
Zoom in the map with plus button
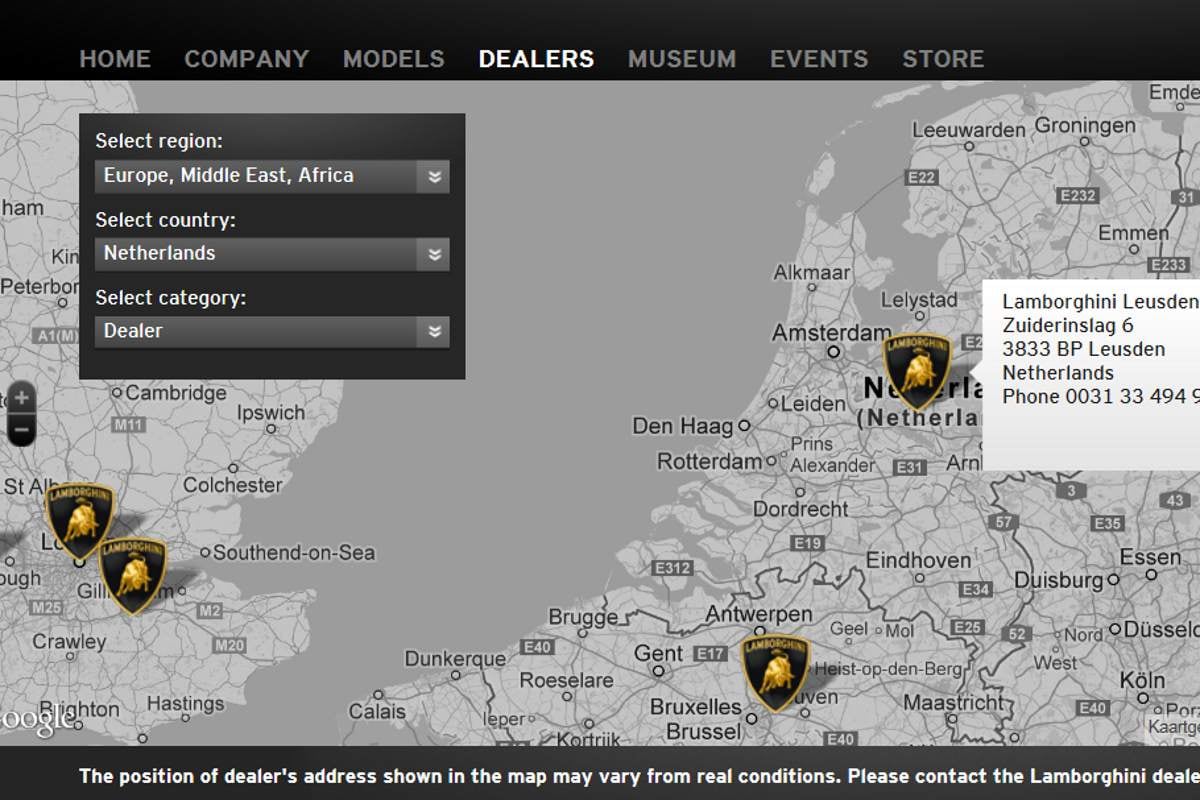click(21, 397)
